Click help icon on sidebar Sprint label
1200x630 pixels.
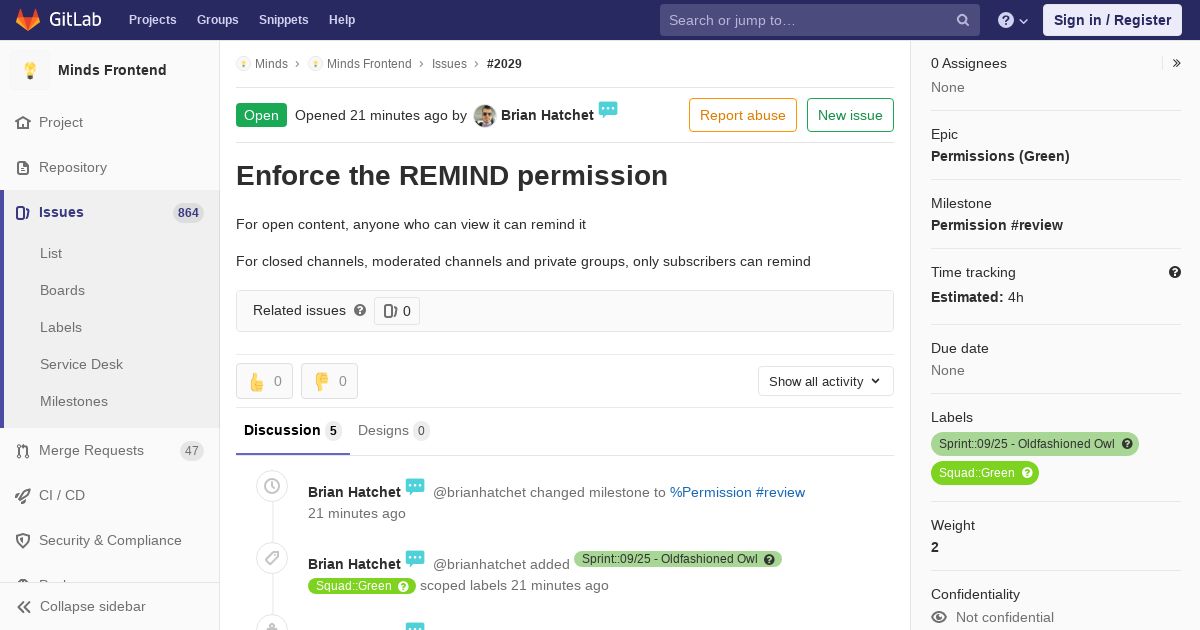coord(1127,444)
